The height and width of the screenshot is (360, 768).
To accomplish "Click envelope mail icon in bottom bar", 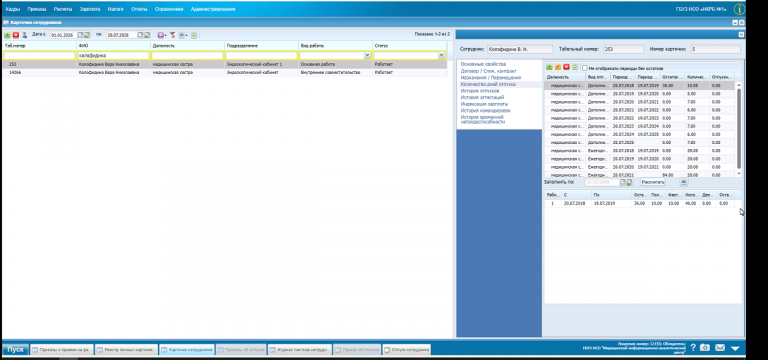I will [x=719, y=348].
